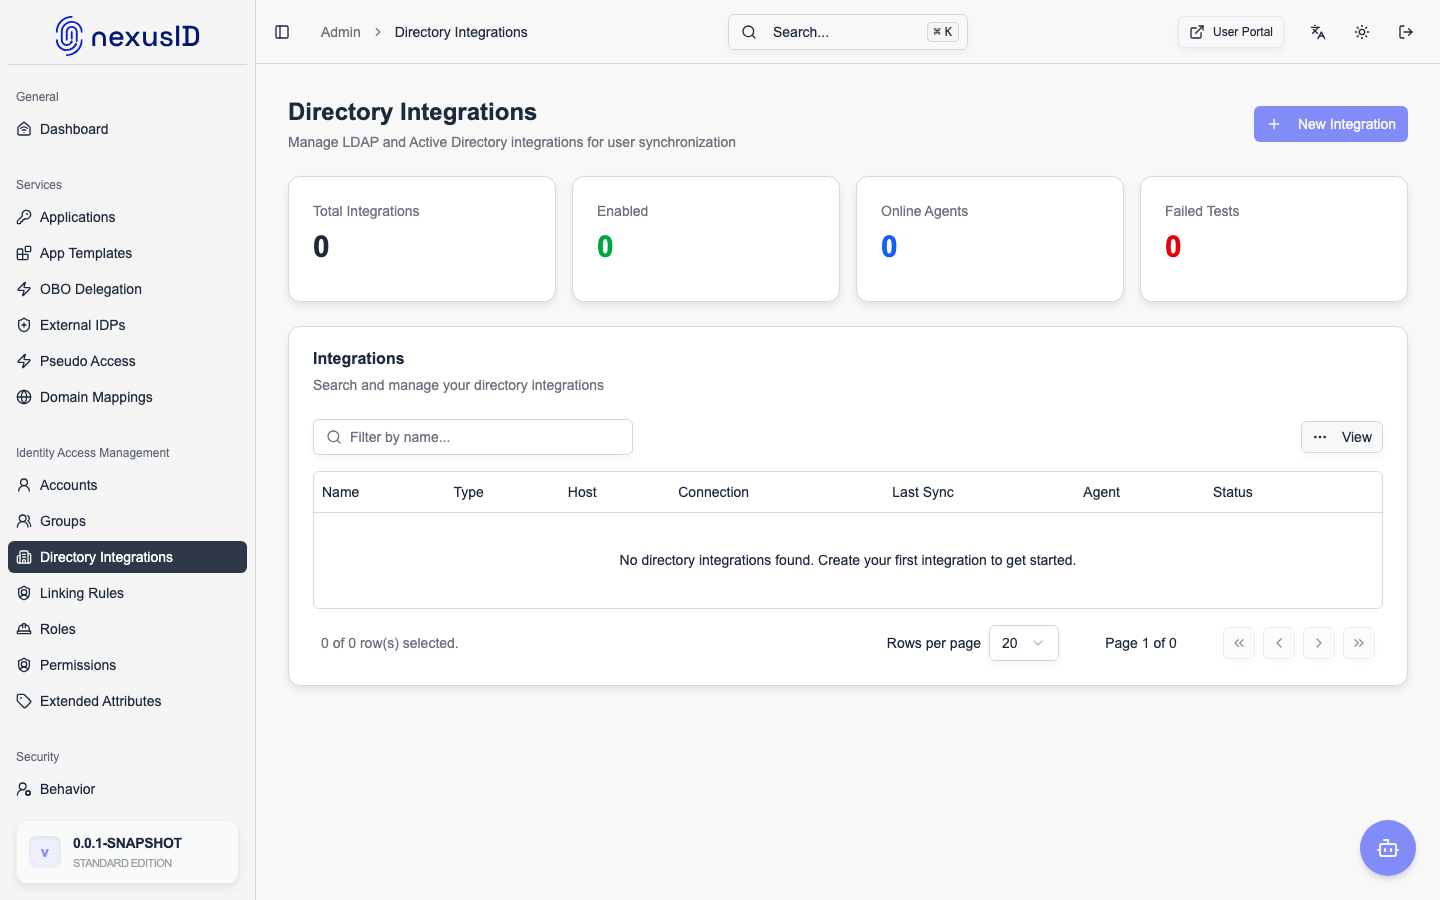This screenshot has width=1440, height=900.
Task: Click the magnifier icon in the global search
Action: 749,32
